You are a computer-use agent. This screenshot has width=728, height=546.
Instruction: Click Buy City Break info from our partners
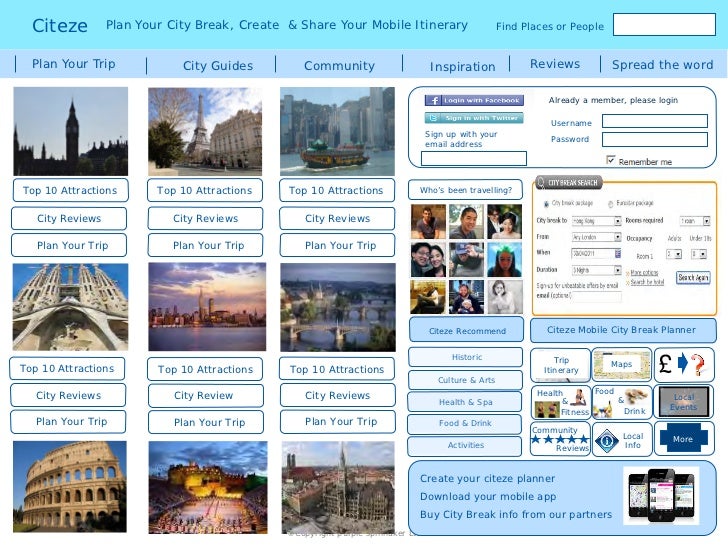pyautogui.click(x=516, y=515)
